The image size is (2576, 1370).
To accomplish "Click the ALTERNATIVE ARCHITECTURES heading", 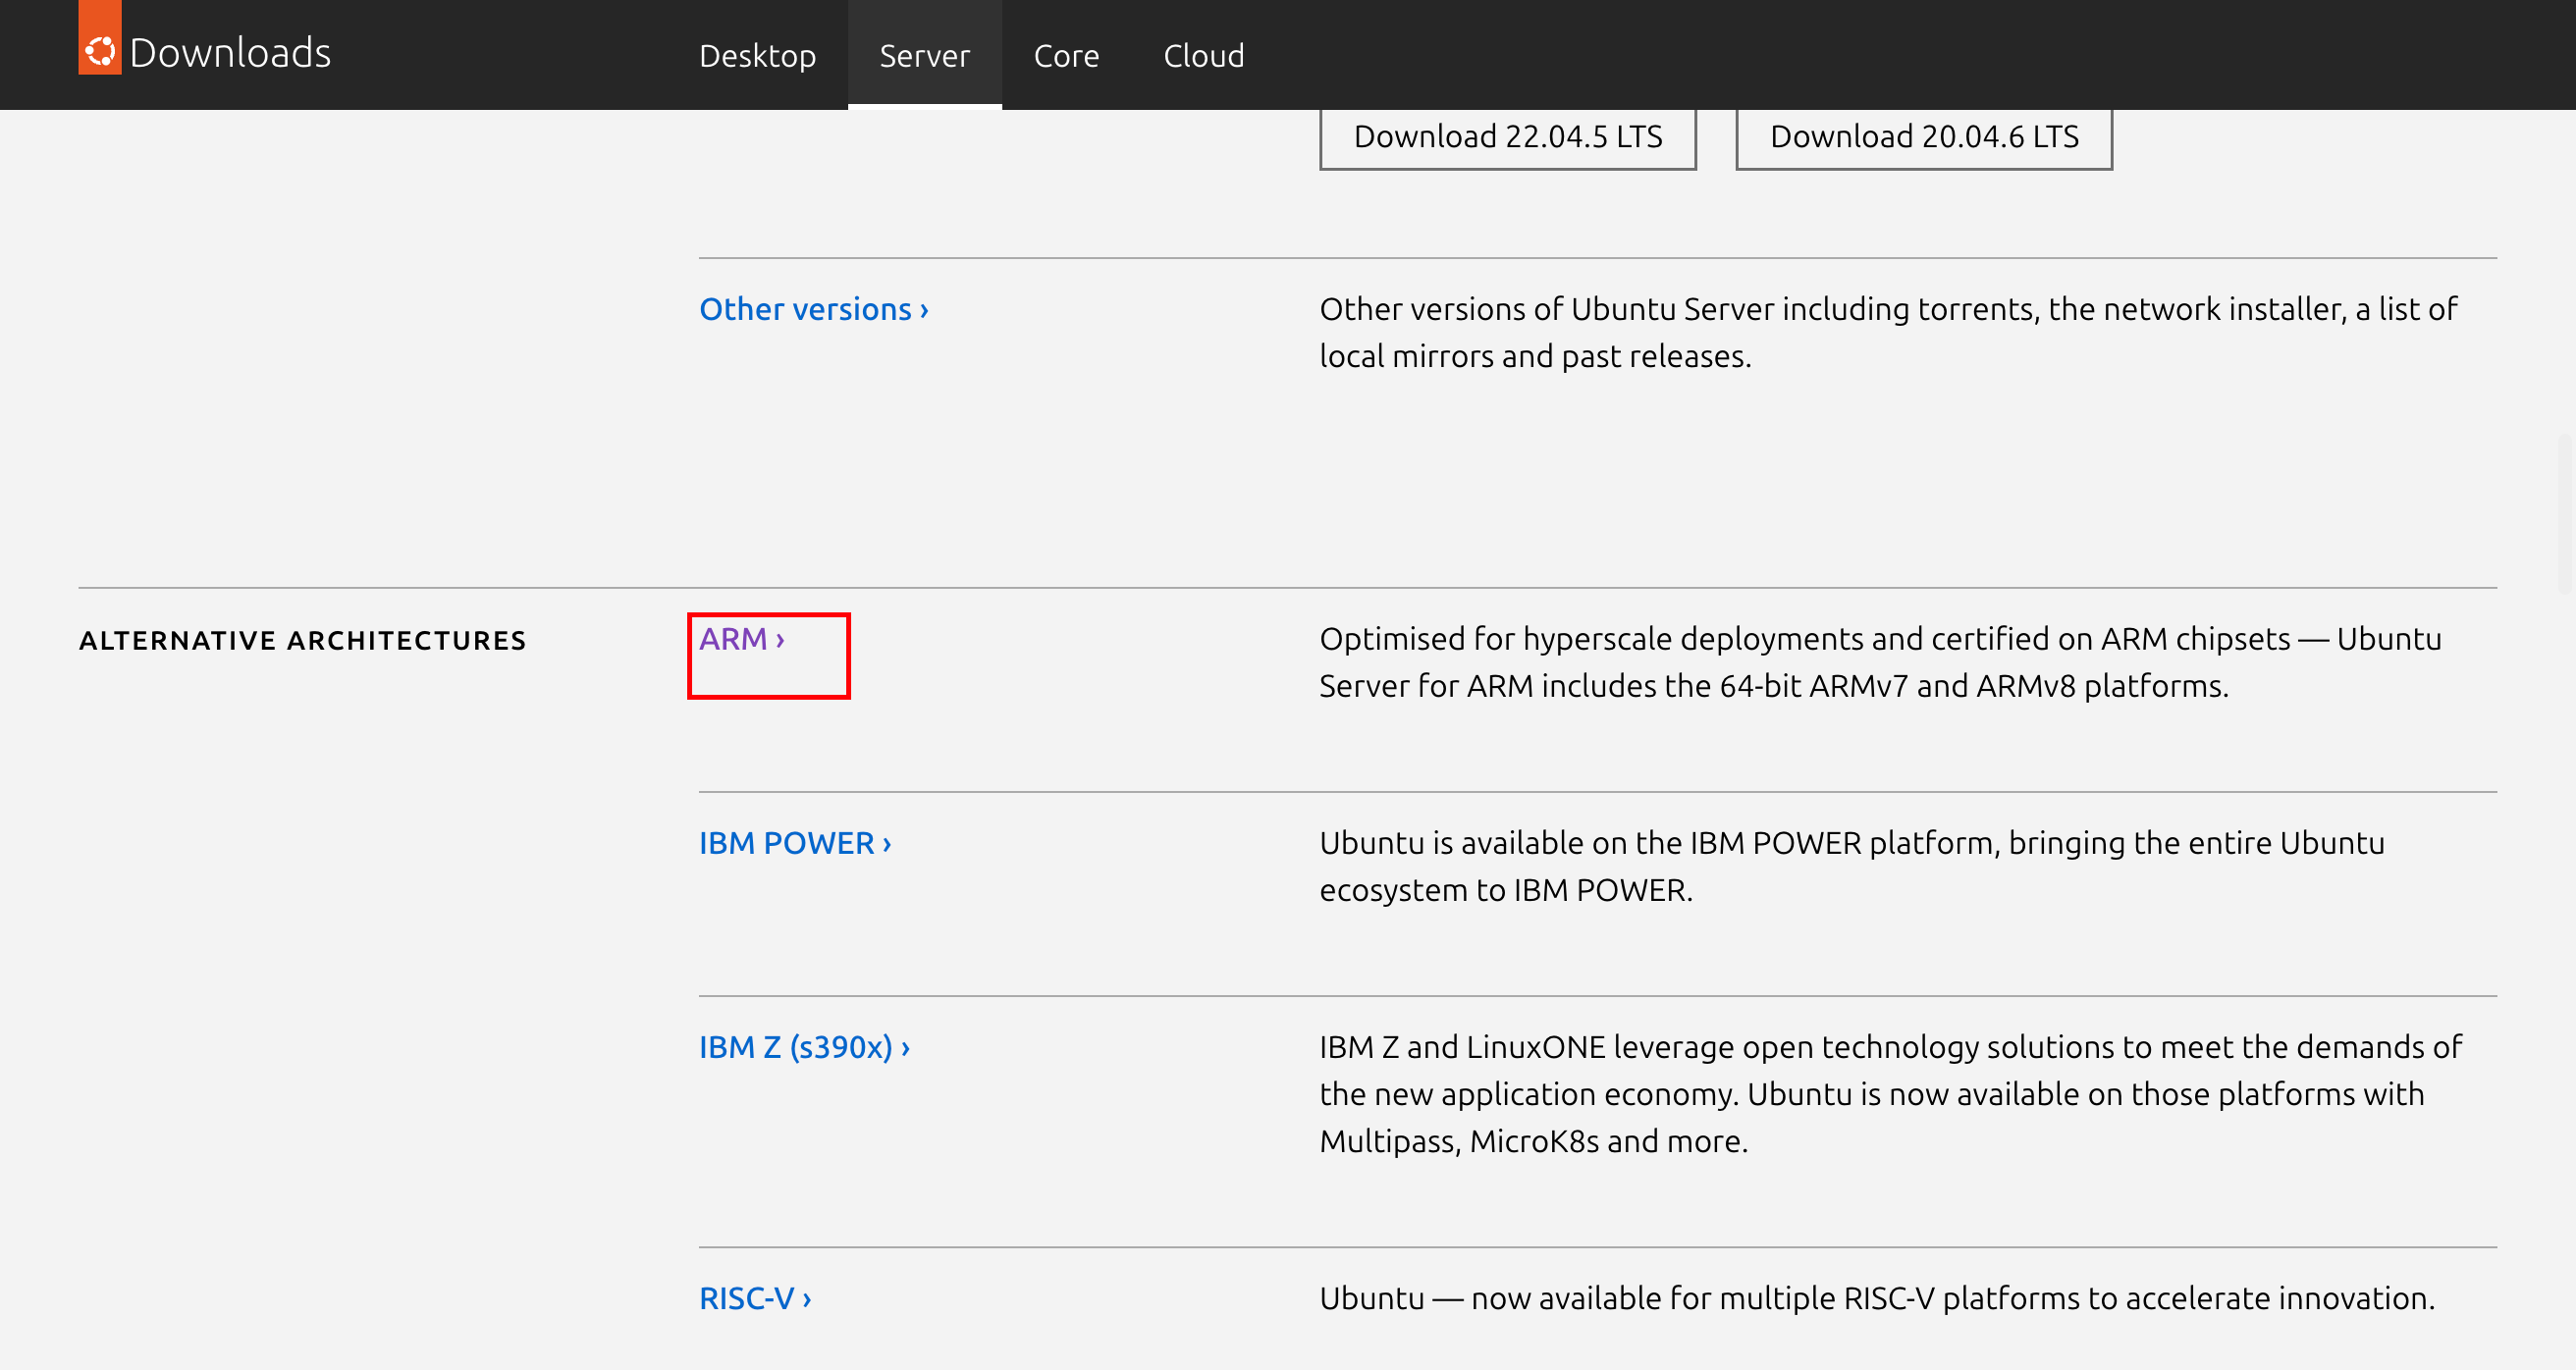I will pos(302,641).
